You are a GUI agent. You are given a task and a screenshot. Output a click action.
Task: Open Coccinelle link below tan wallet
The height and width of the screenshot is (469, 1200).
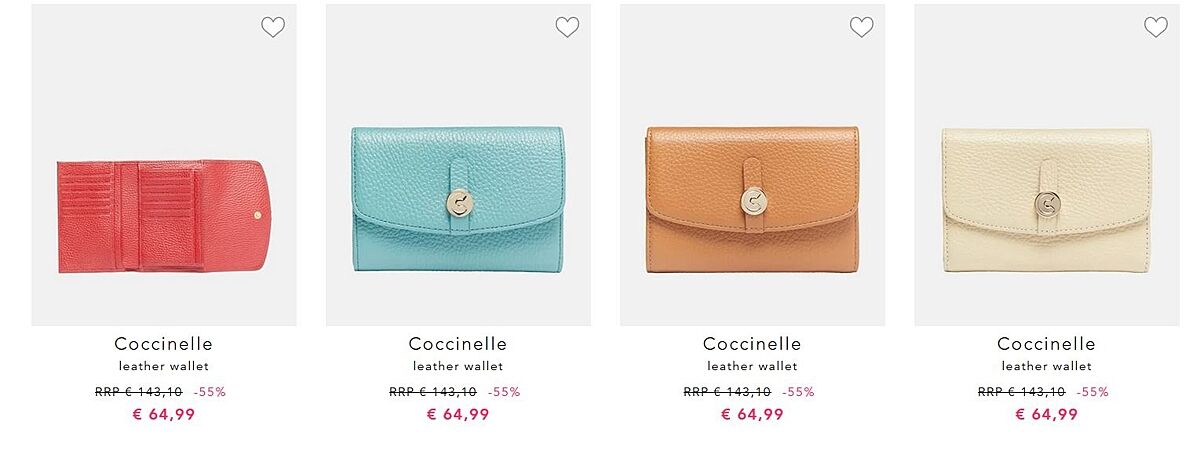click(752, 344)
